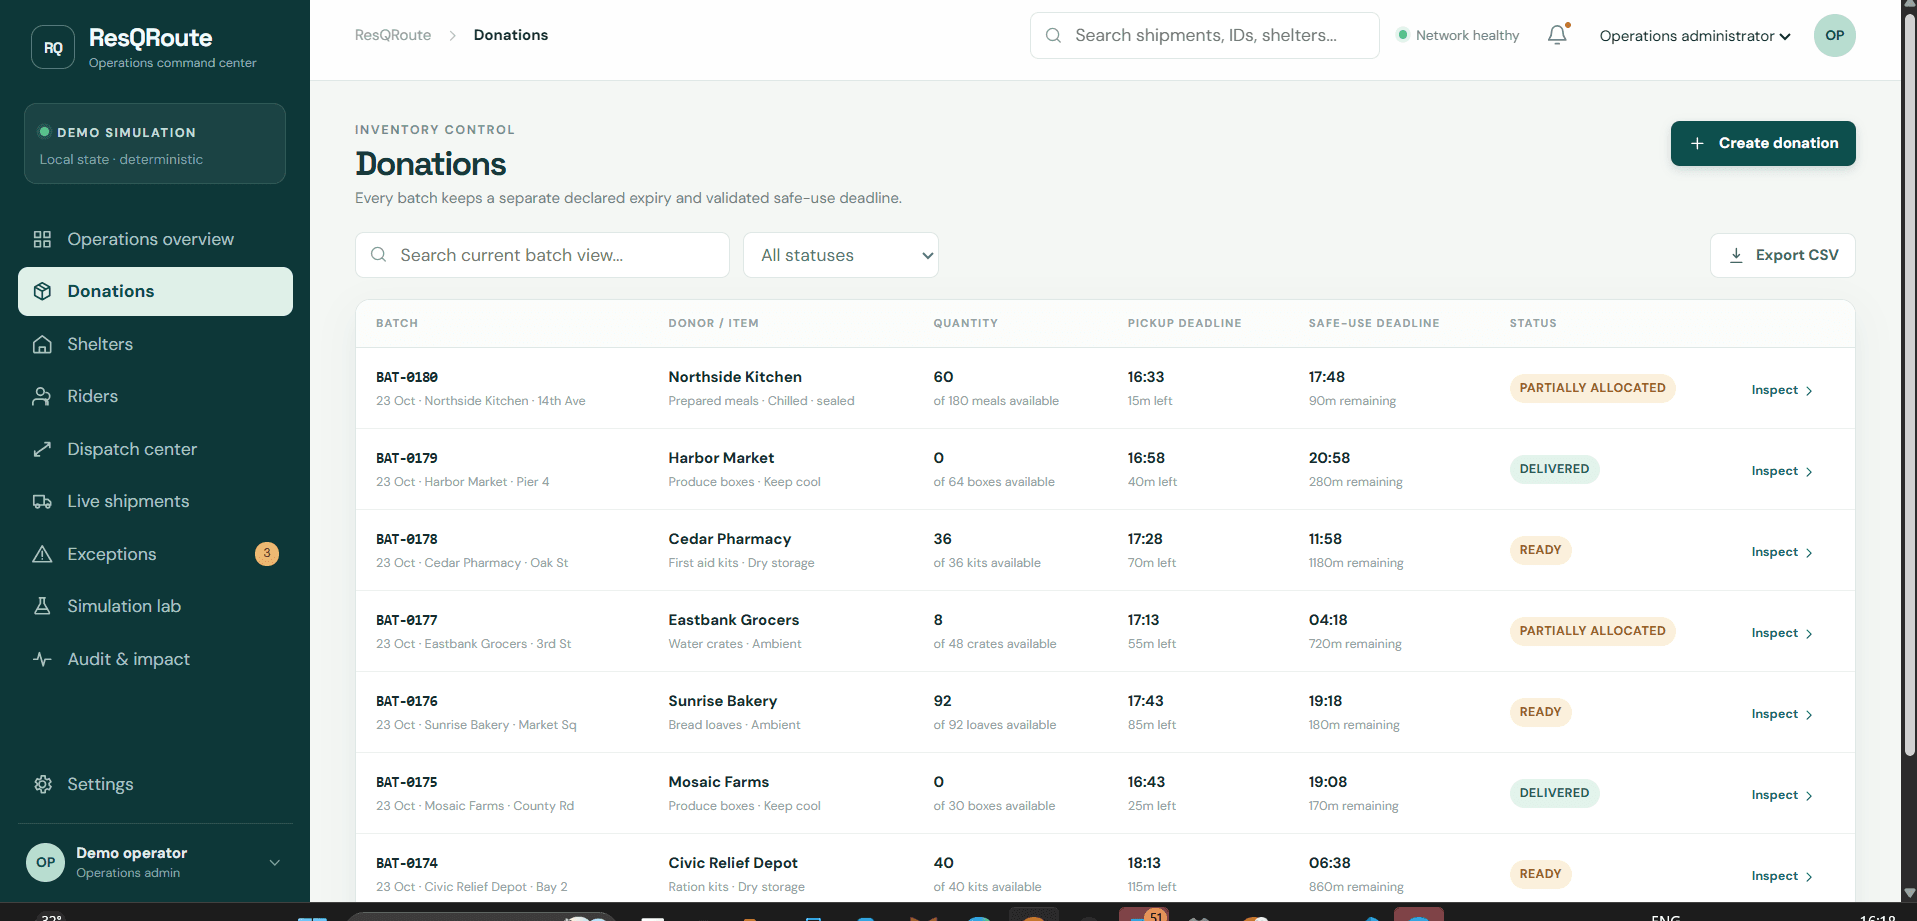1917x921 pixels.
Task: Click the Dispatch center arrow icon
Action: coord(42,449)
